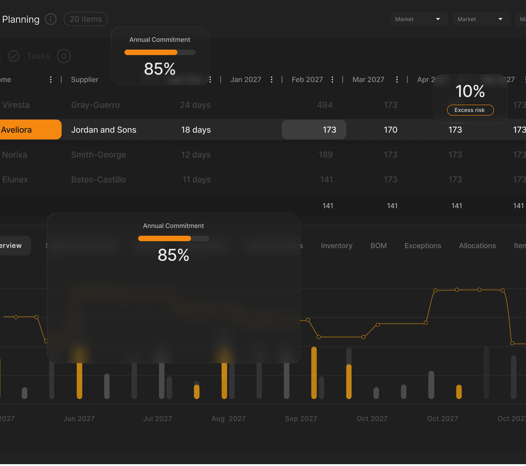Open Name column options menu
Image resolution: width=526 pixels, height=466 pixels.
tap(51, 80)
